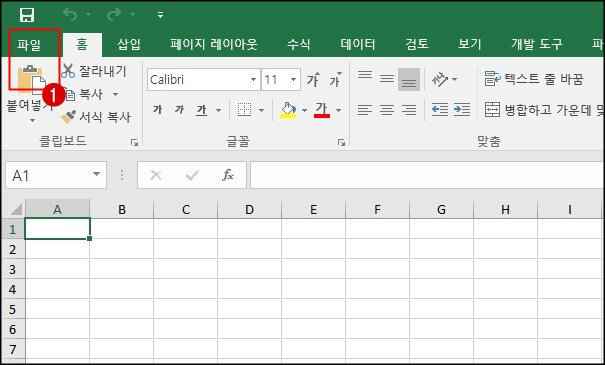Screen dimensions: 605x365
Task: Switch to the 삽입 tab
Action: click(129, 44)
